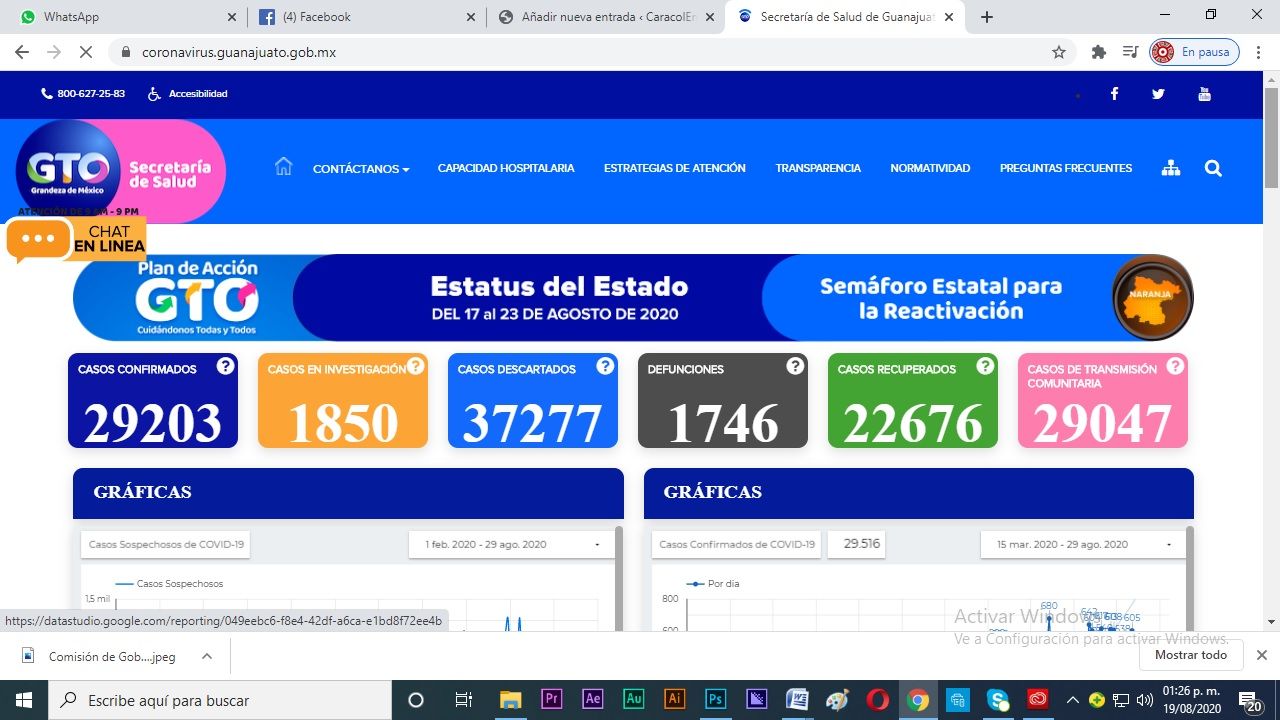Click the Plan de Acción GTO banner logo

click(197, 297)
